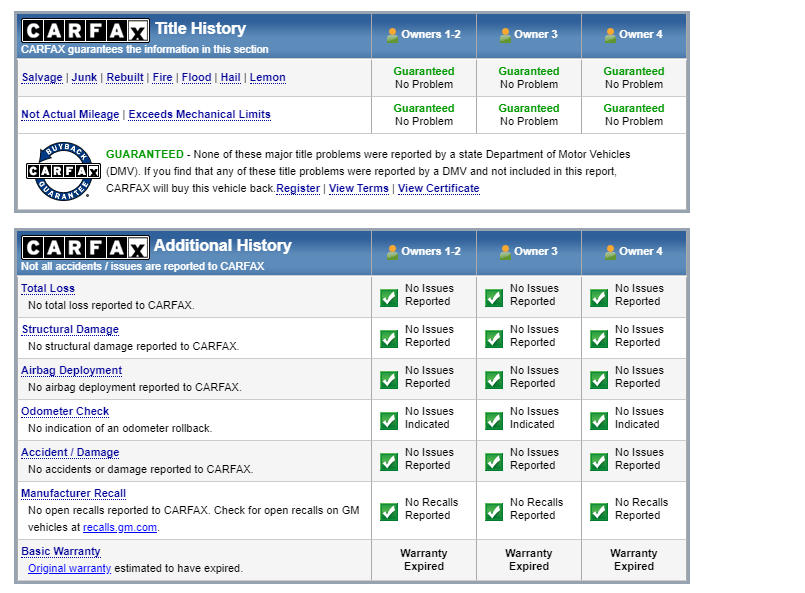
Task: Select the Odometer Check checkmark for Owners 1-2
Action: pyautogui.click(x=389, y=421)
